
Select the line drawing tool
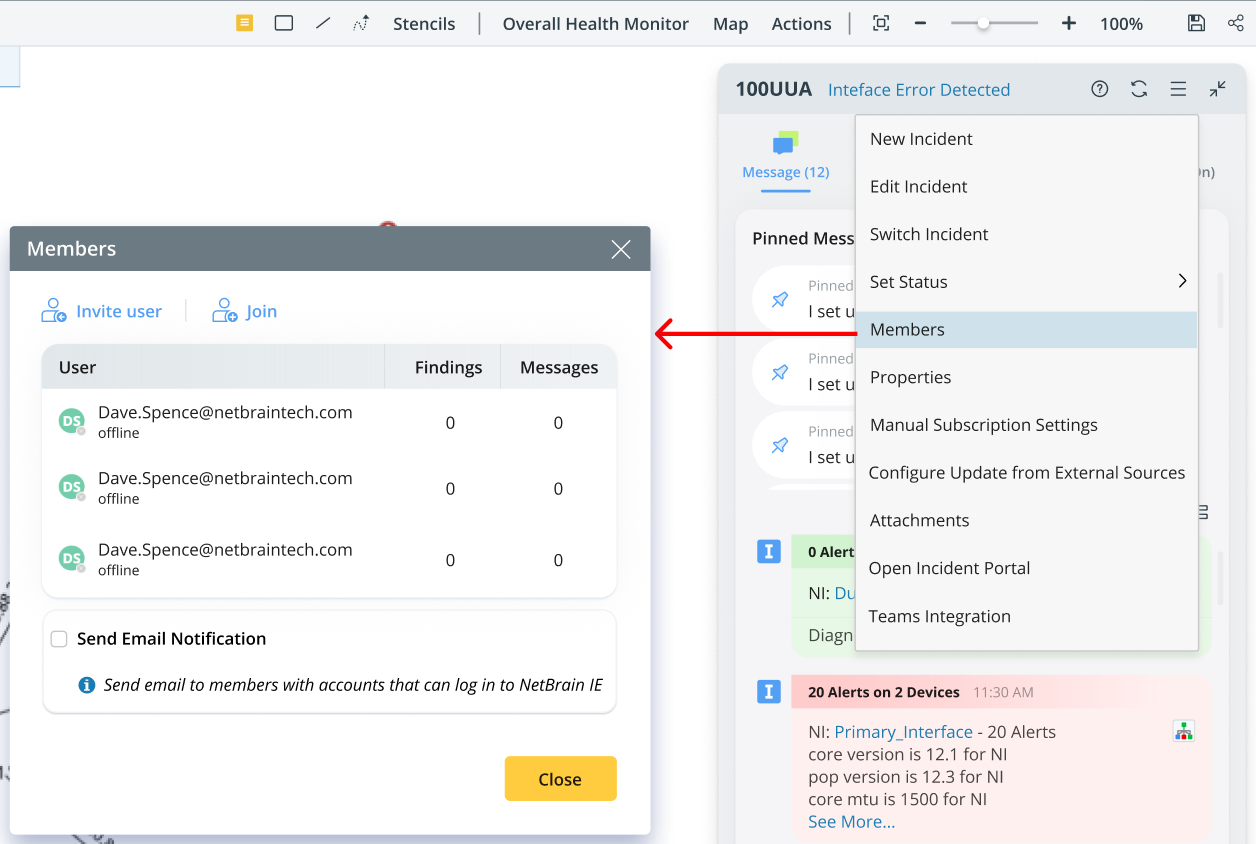click(323, 23)
